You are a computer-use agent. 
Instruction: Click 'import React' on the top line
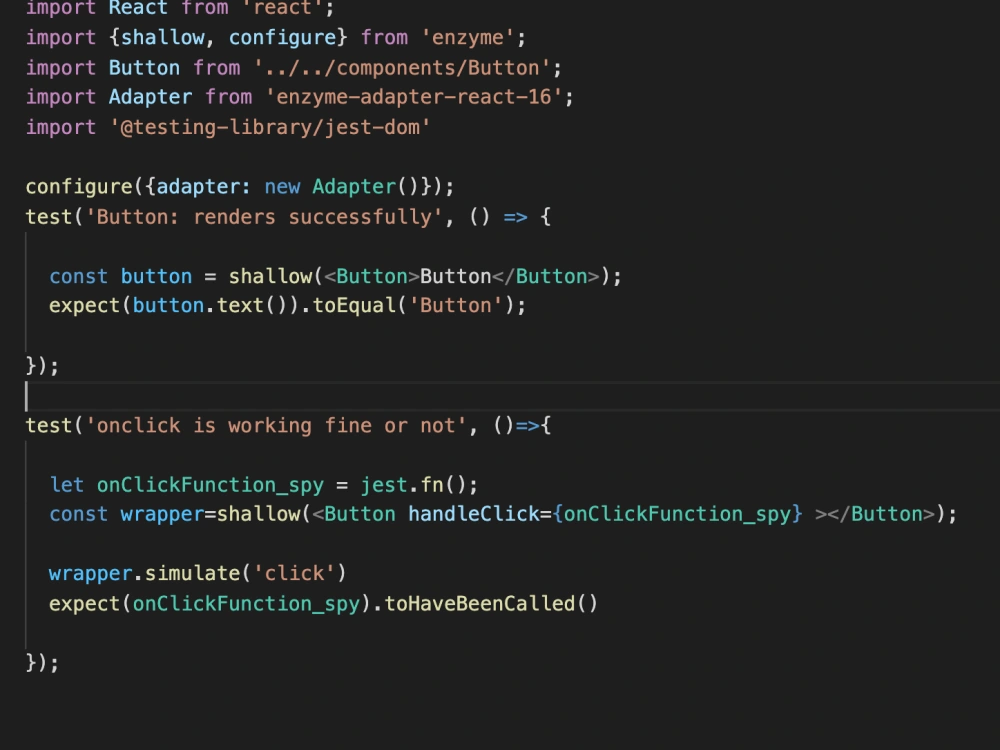[96, 8]
